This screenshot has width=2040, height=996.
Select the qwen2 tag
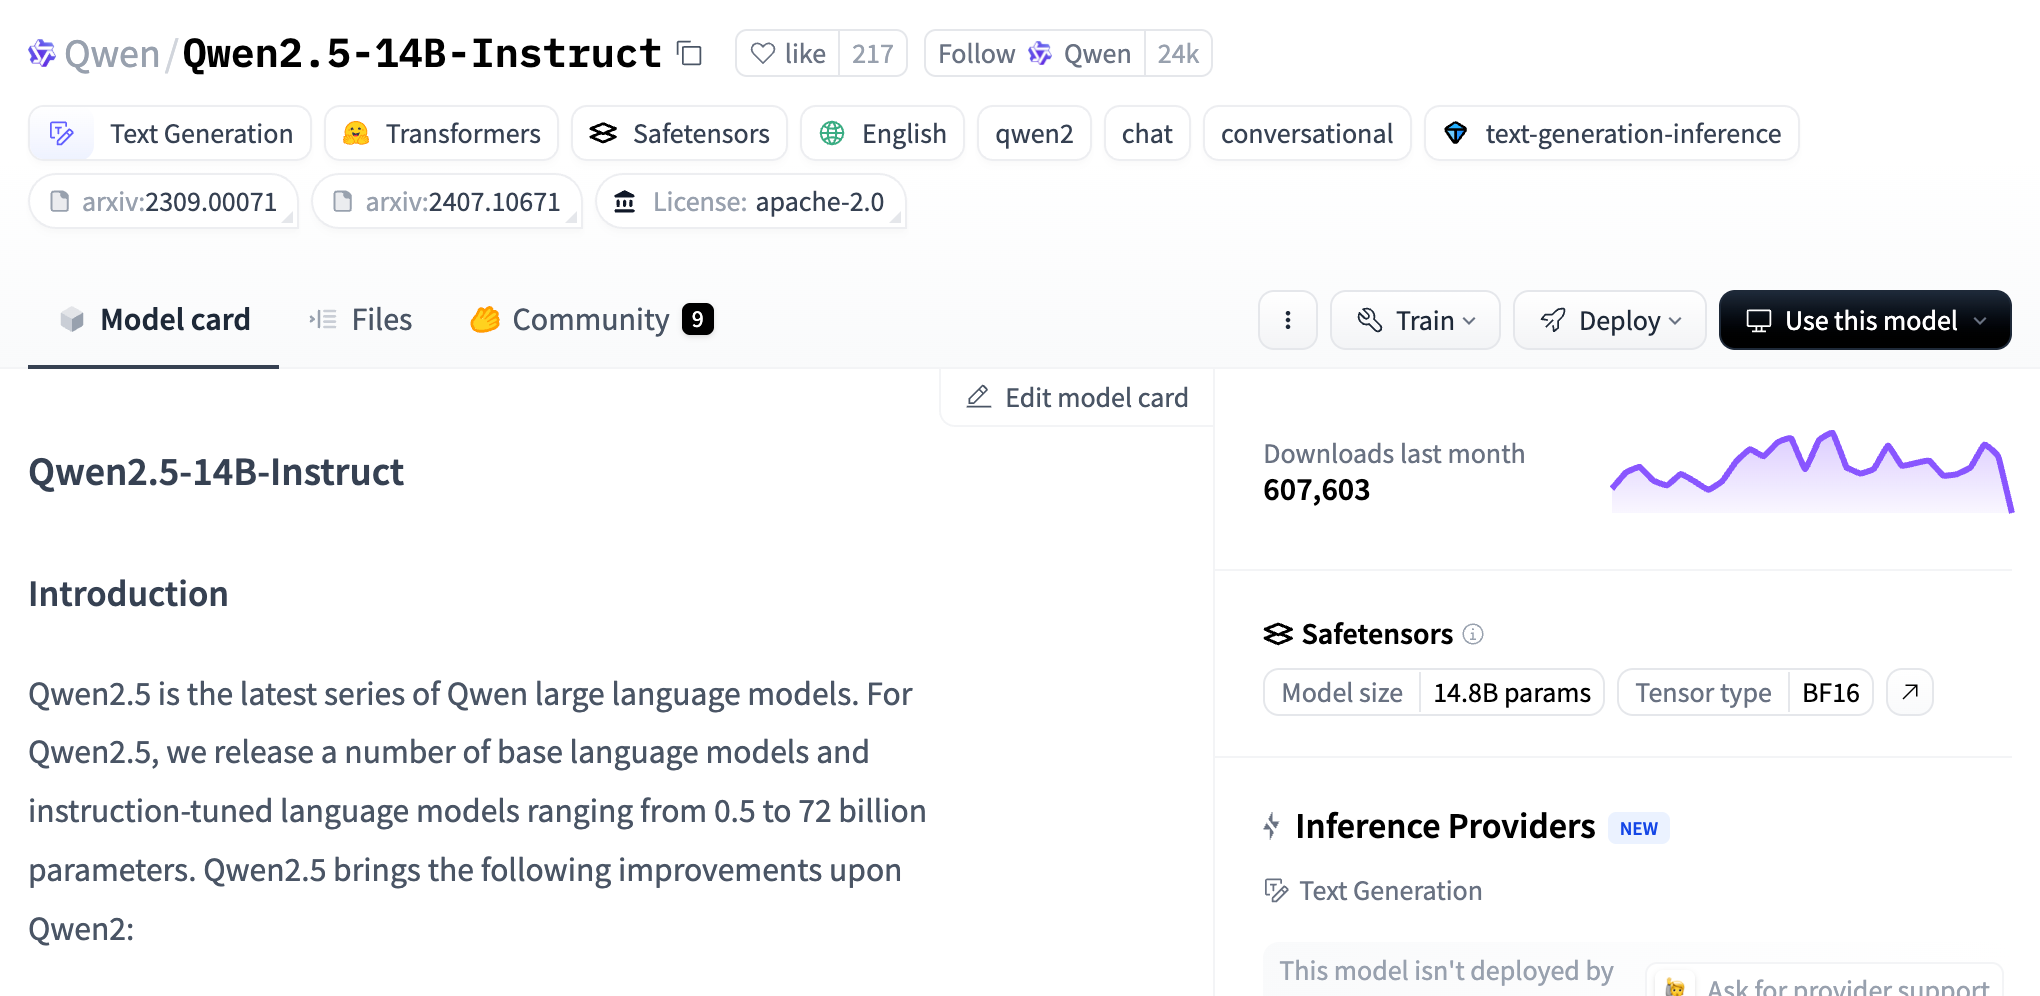coord(1034,133)
